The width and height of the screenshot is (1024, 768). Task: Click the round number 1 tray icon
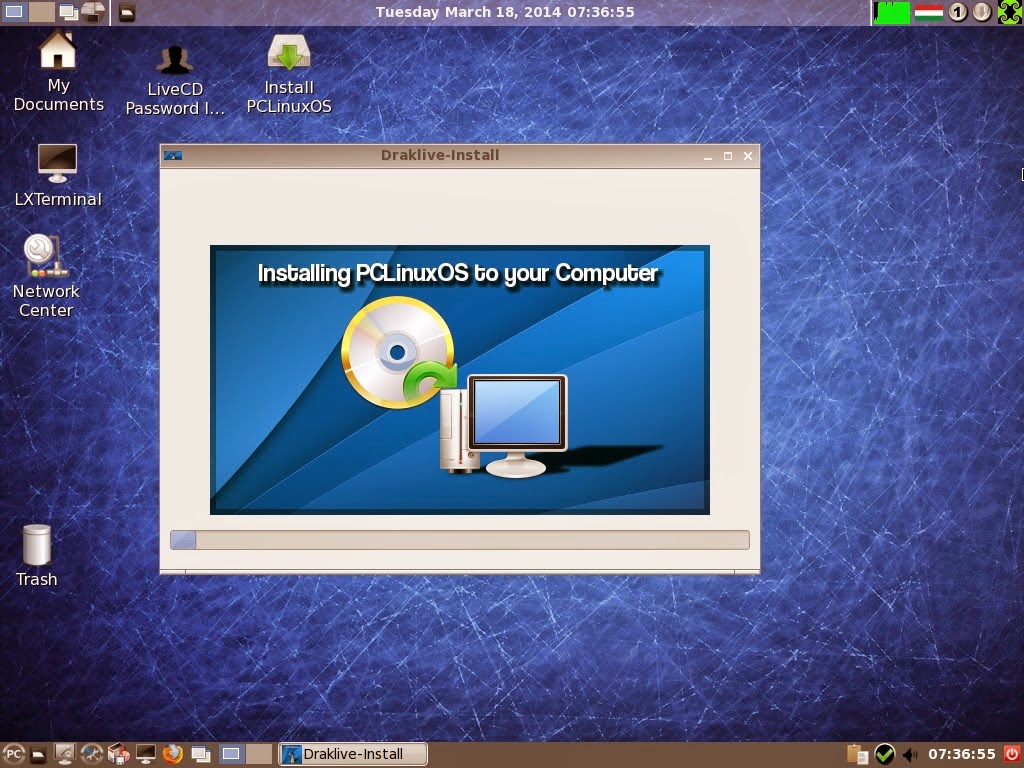(958, 12)
